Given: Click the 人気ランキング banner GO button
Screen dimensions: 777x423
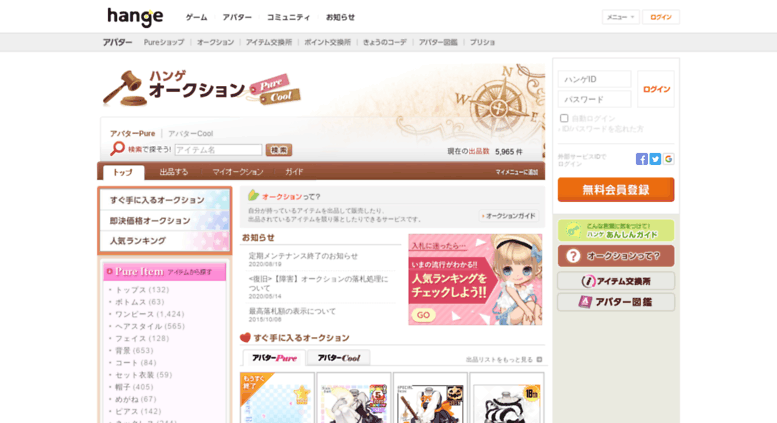Looking at the screenshot, I should 423,315.
